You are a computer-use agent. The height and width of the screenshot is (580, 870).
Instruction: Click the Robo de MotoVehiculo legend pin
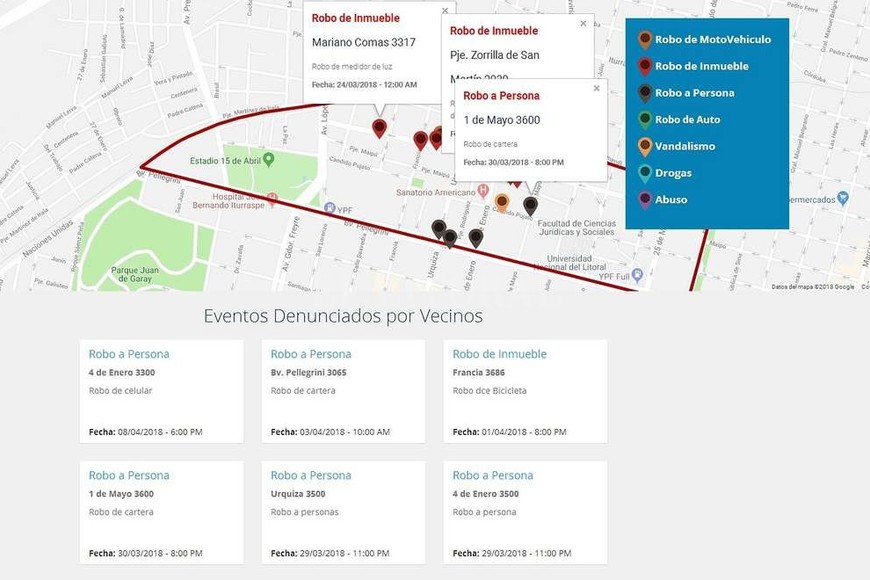tap(645, 40)
